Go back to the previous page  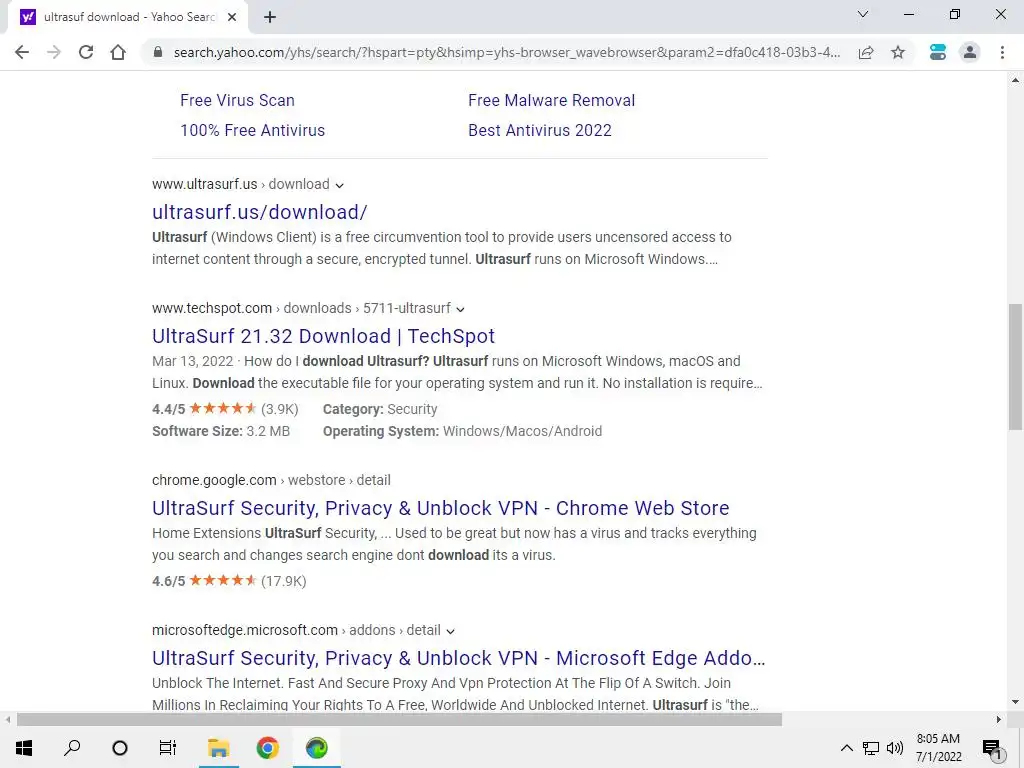[22, 52]
